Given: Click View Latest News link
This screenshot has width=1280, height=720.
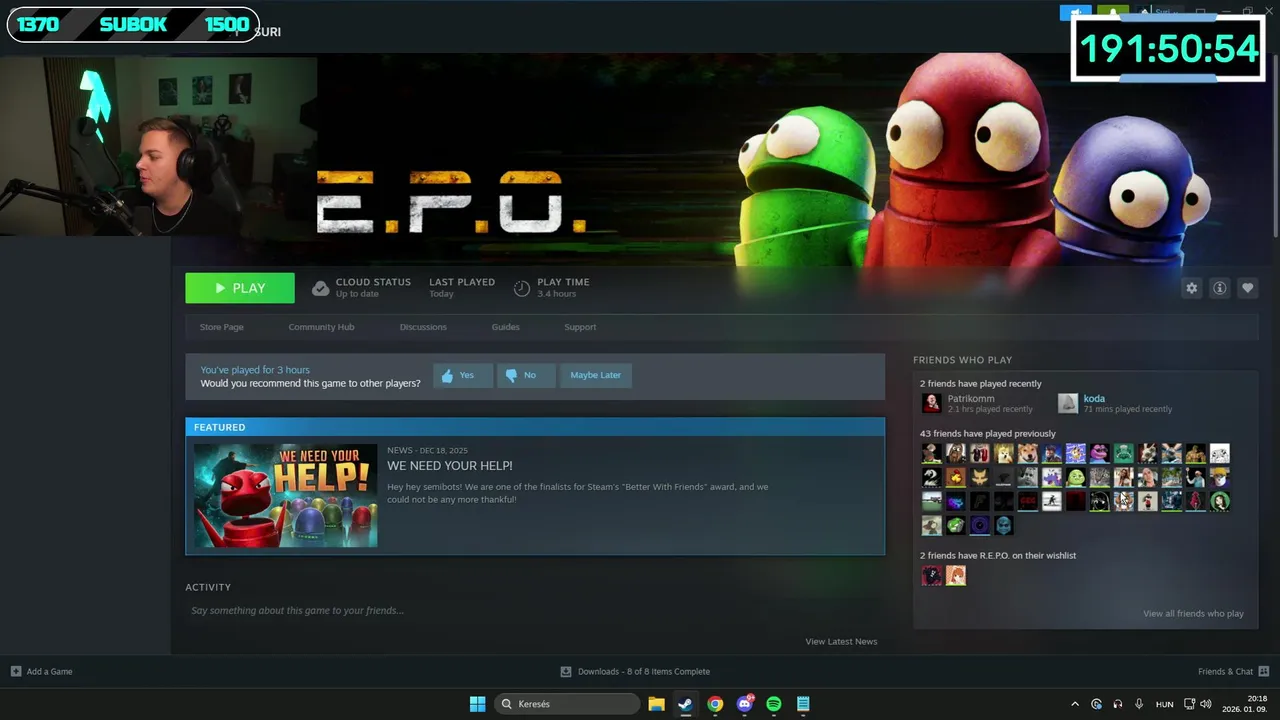Looking at the screenshot, I should coord(841,641).
